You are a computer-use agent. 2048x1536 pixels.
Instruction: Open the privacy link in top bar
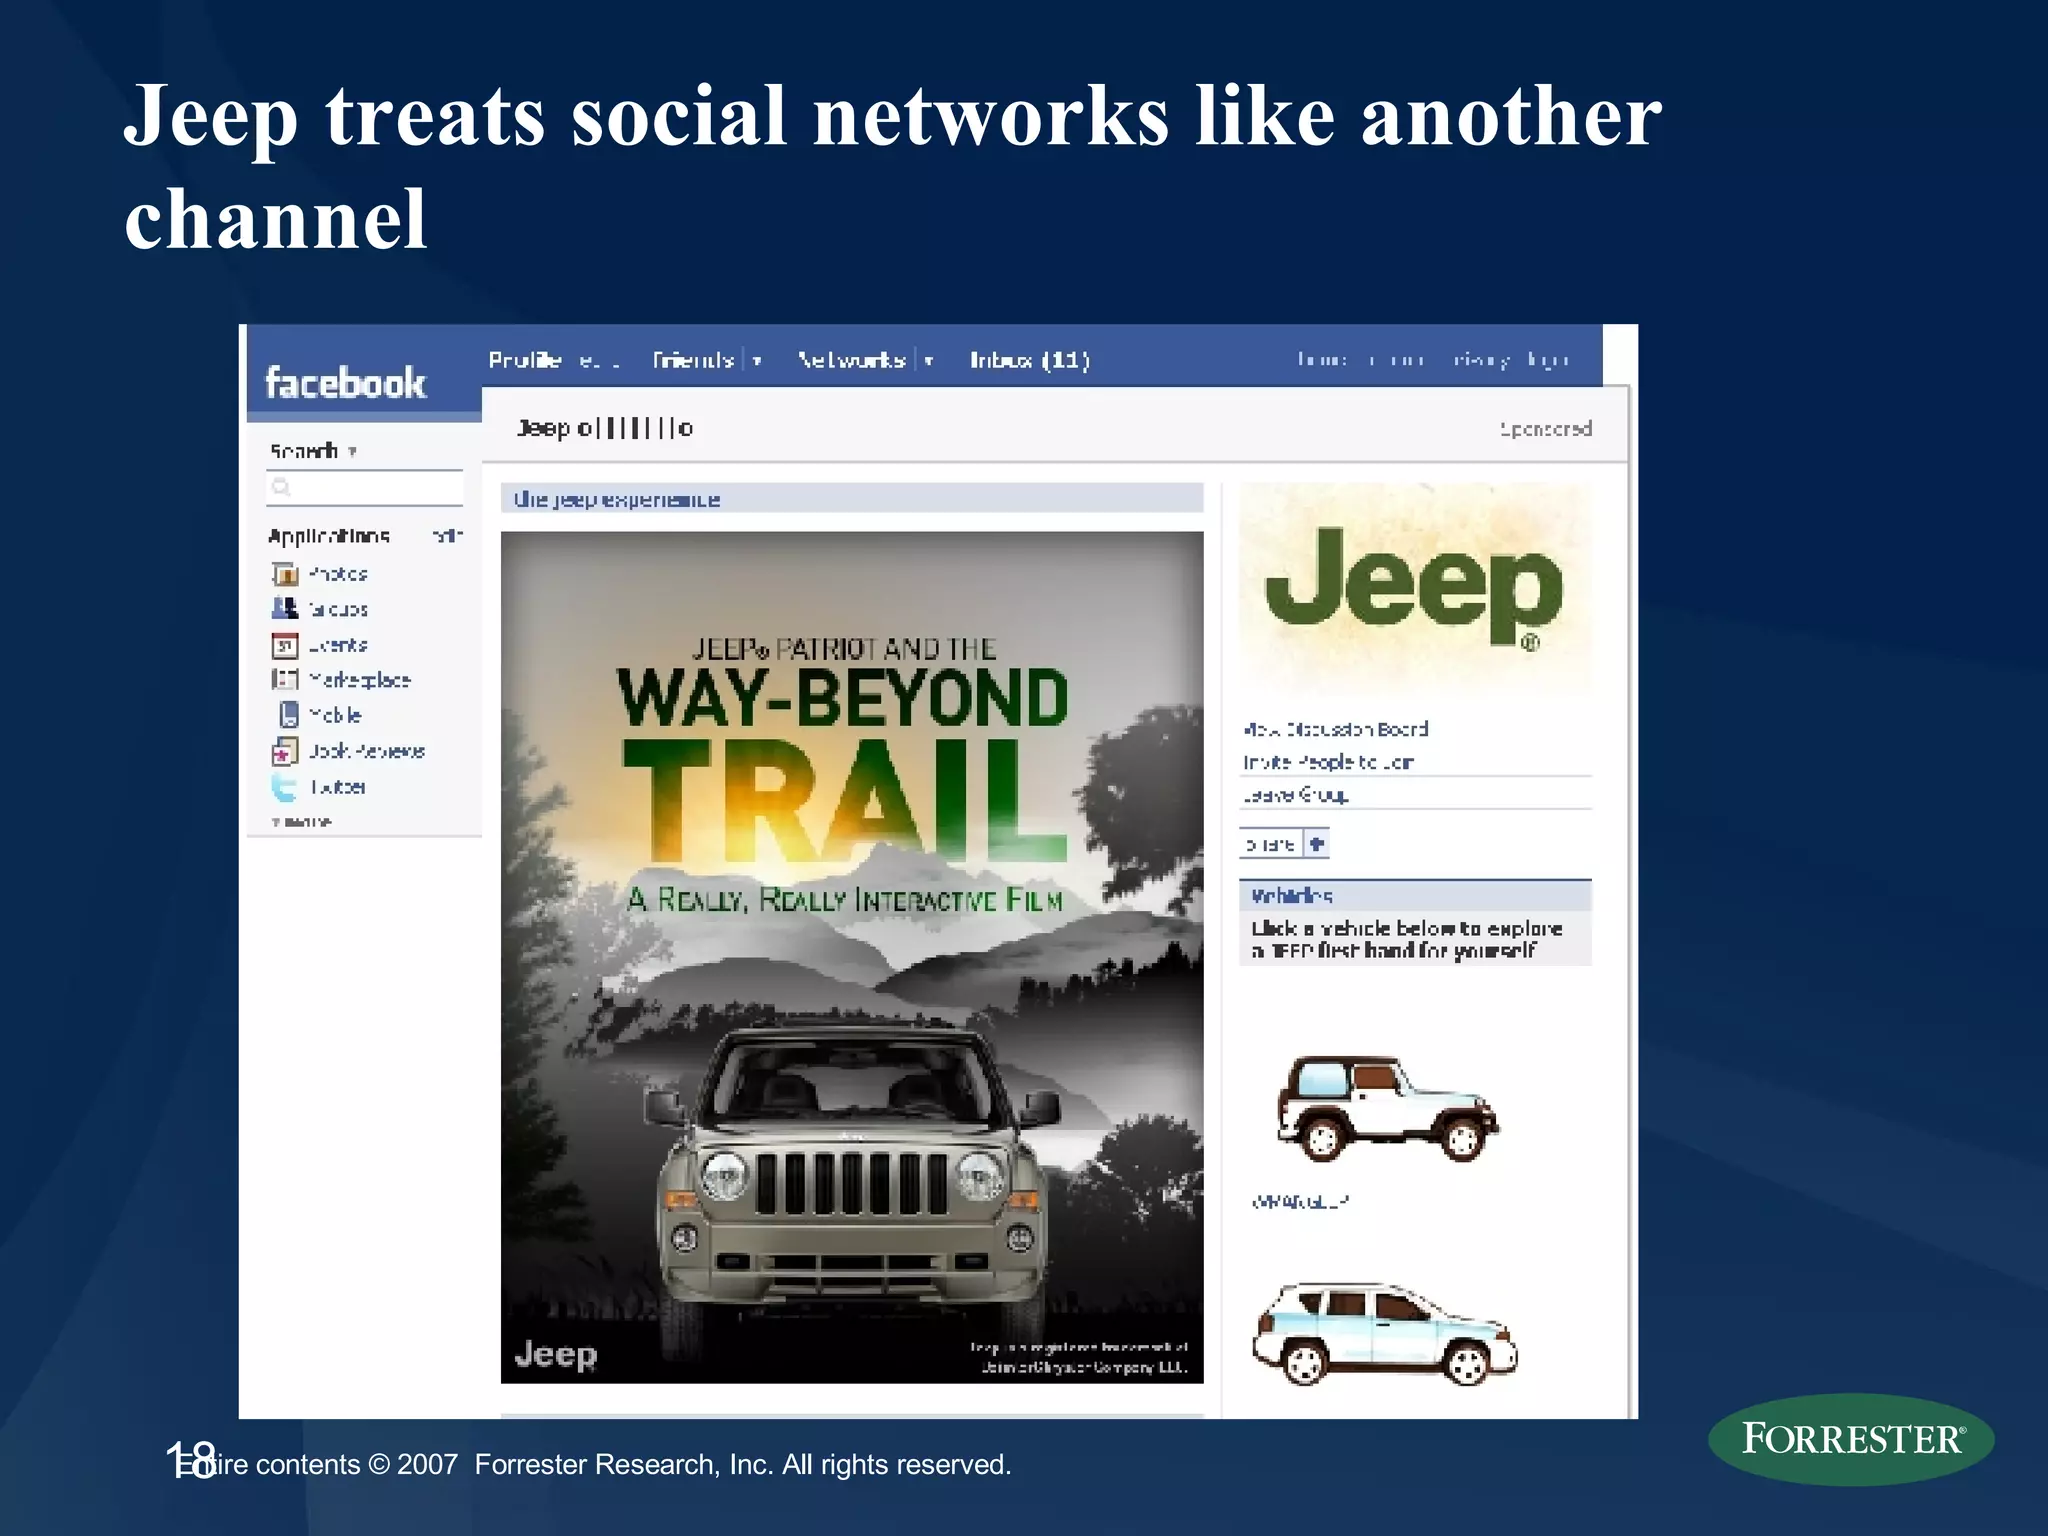click(x=1481, y=360)
